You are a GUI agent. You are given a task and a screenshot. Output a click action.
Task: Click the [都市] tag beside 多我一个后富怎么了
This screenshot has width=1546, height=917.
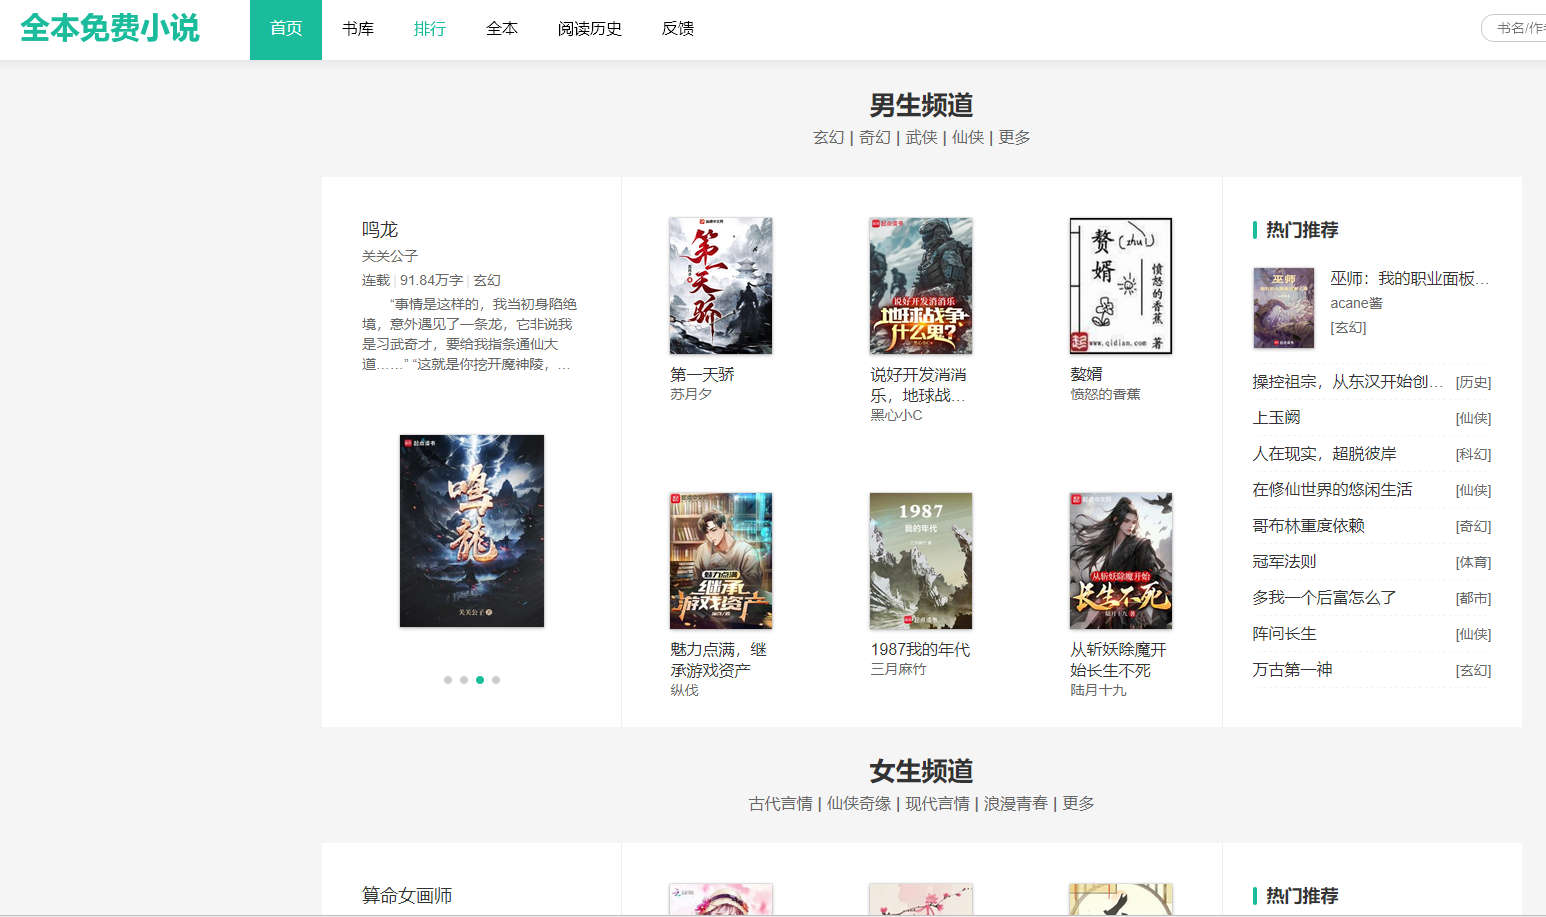click(x=1473, y=598)
